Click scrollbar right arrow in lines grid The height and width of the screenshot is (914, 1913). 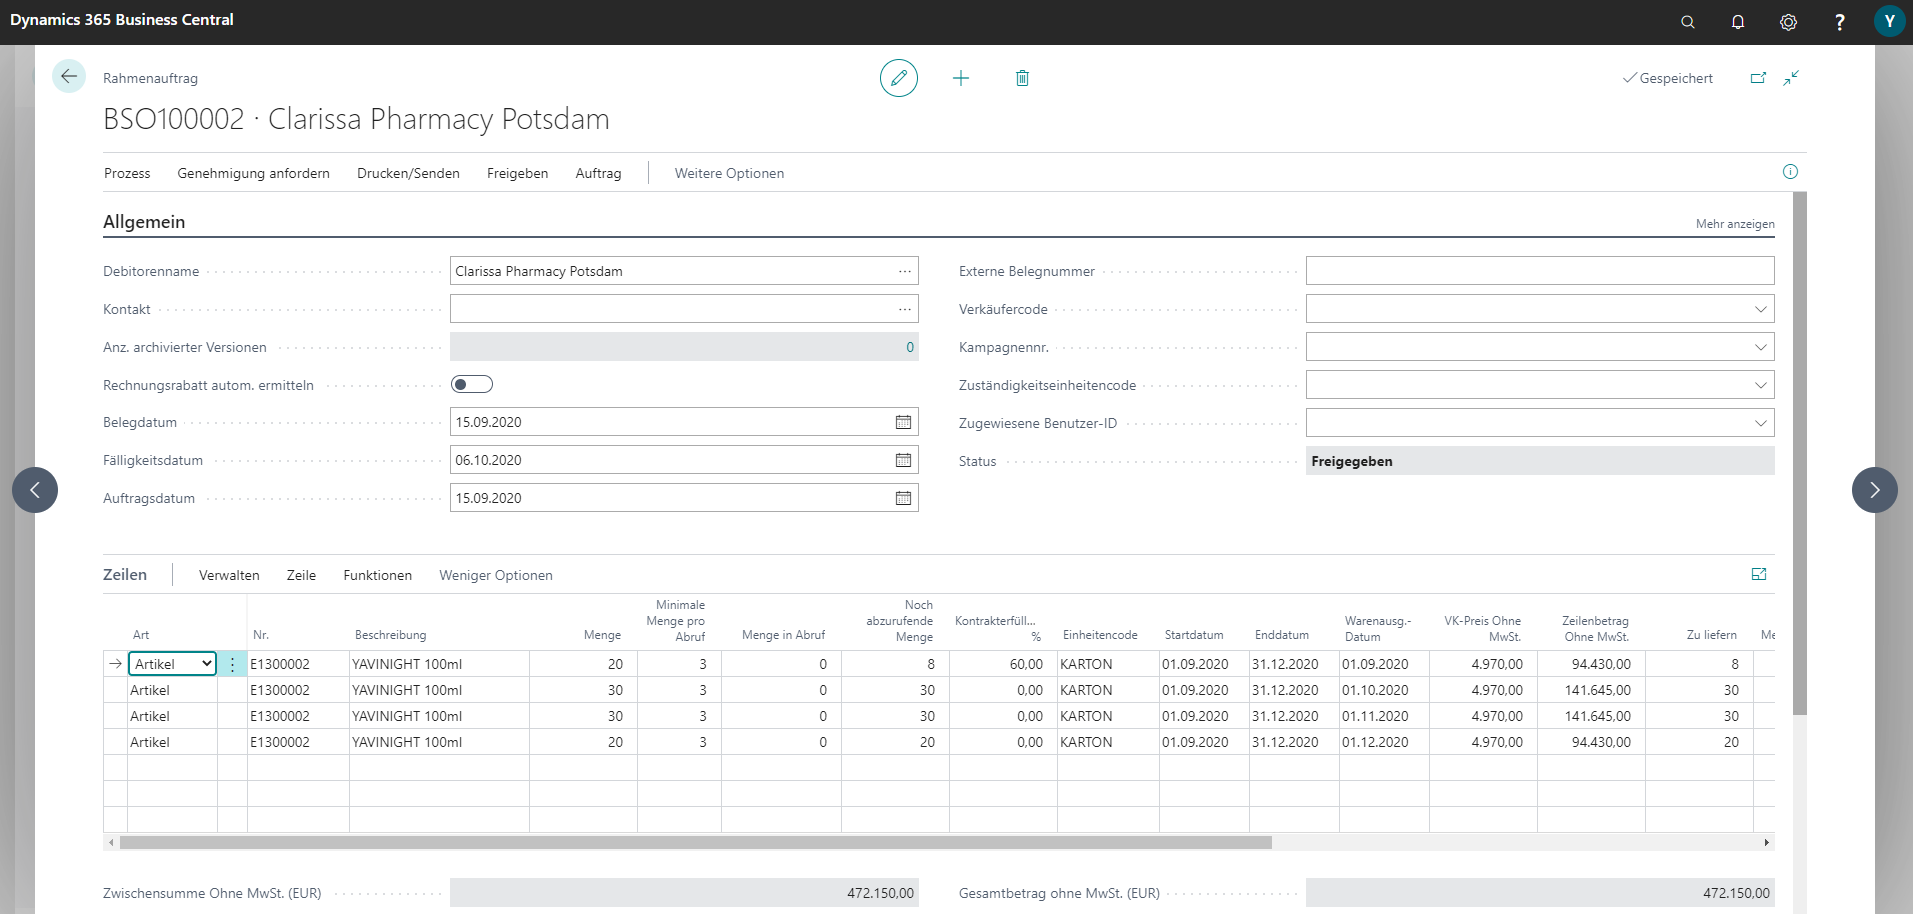tap(1767, 843)
